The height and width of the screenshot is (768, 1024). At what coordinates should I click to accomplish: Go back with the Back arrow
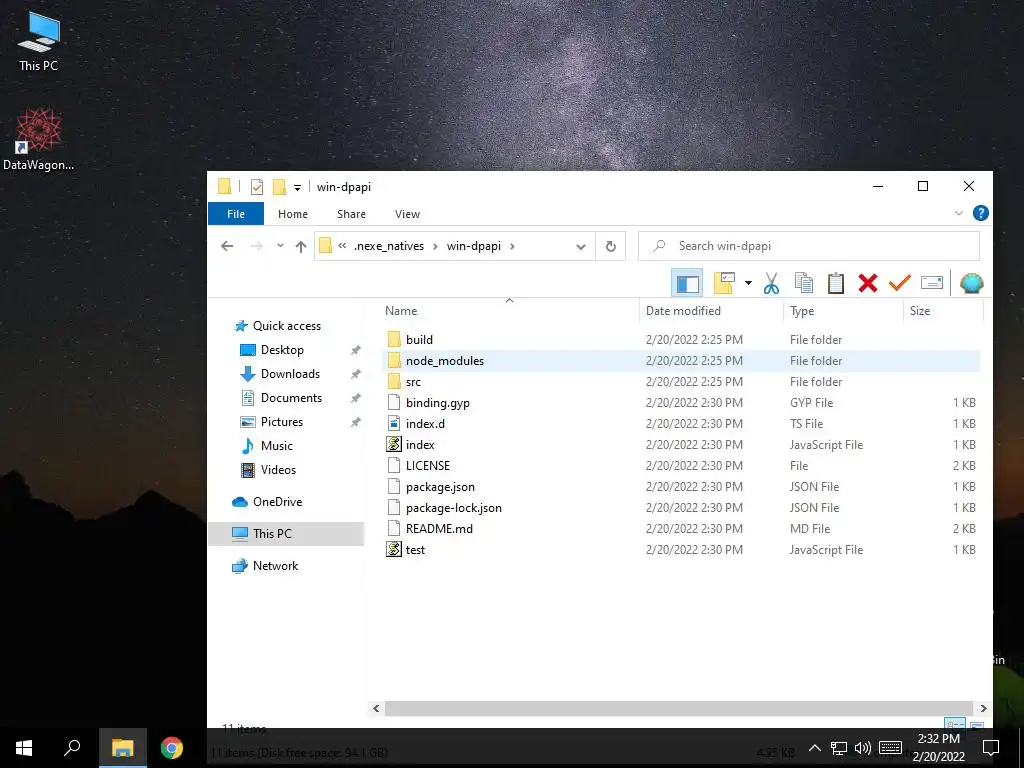click(x=227, y=246)
